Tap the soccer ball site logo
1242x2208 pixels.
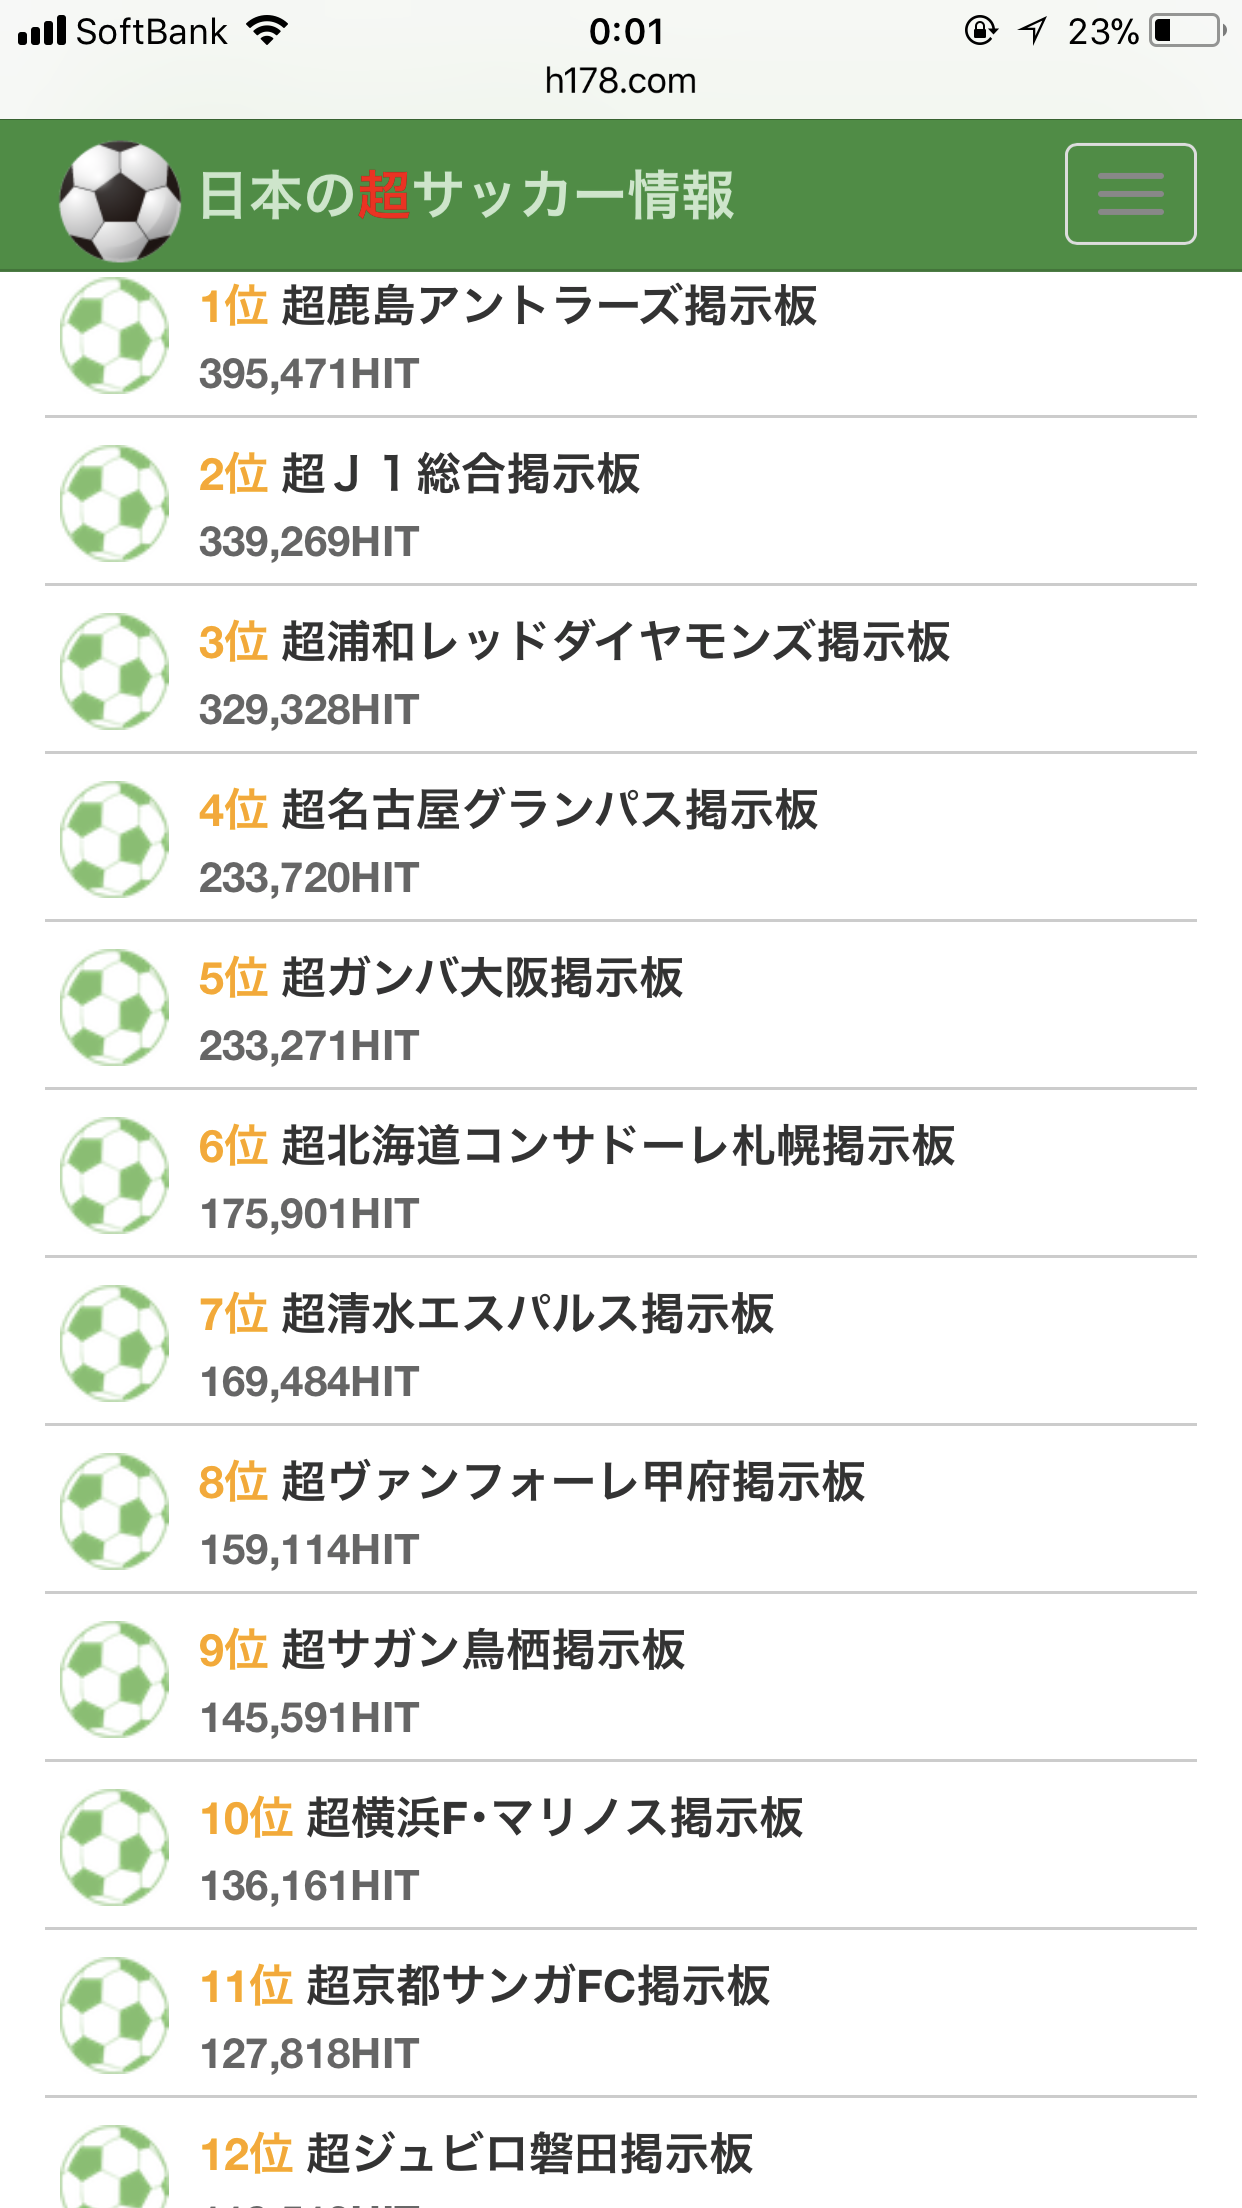[120, 200]
